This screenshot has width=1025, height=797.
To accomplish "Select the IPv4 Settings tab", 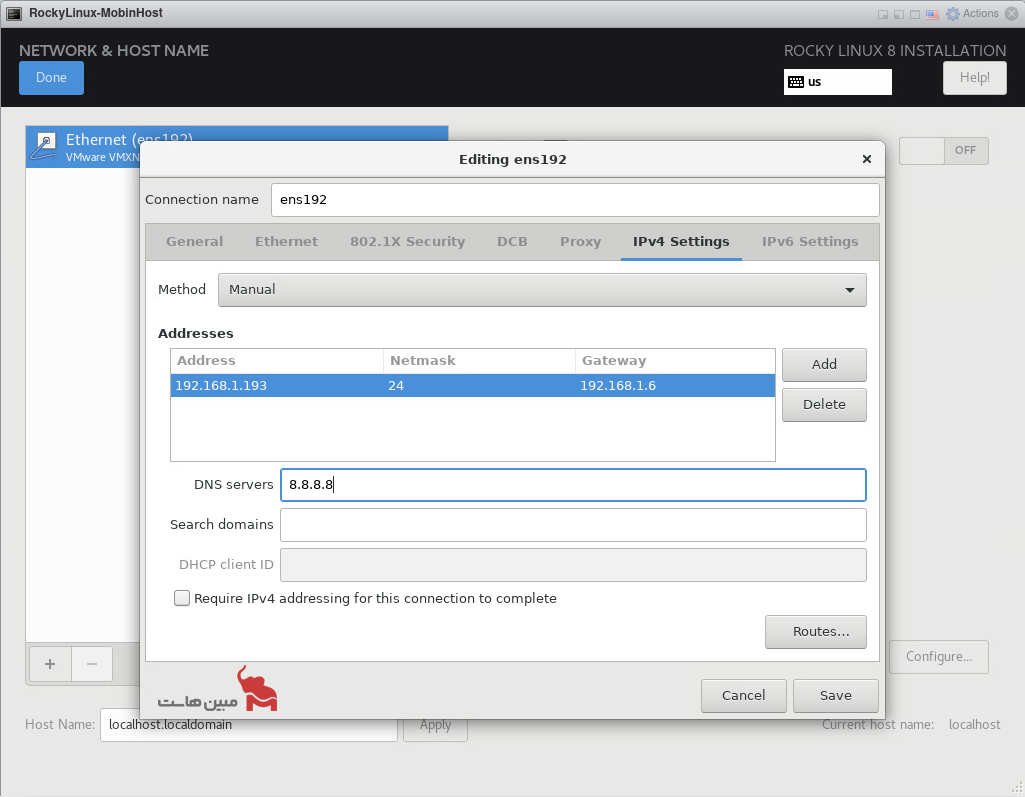I will tap(681, 241).
